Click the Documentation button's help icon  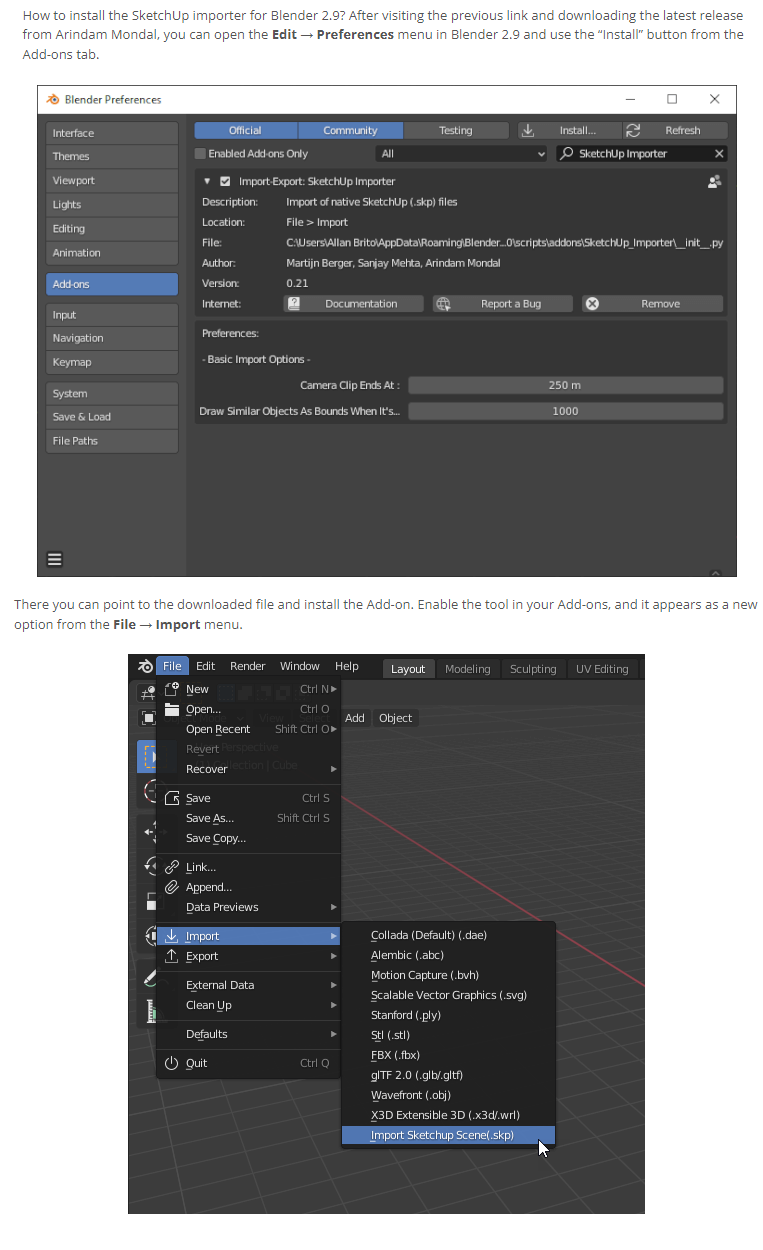coord(294,304)
